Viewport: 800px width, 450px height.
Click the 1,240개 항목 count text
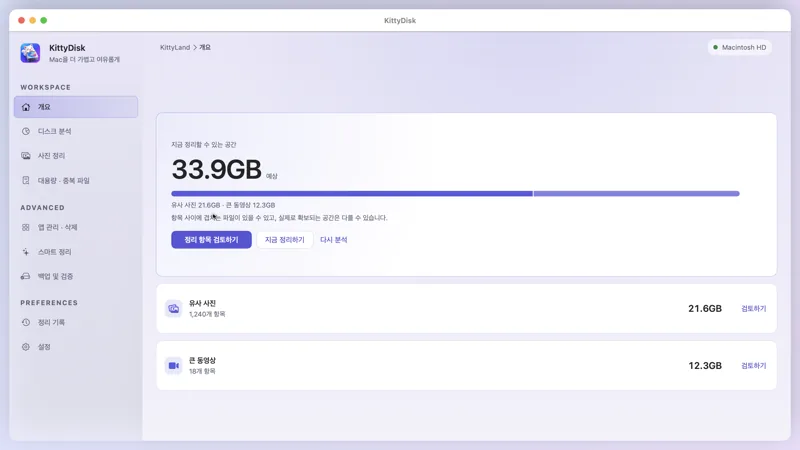pos(207,314)
